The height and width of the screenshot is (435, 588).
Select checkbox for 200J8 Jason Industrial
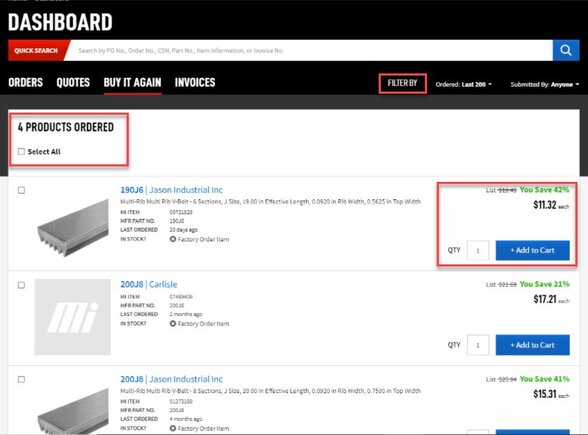(21, 380)
